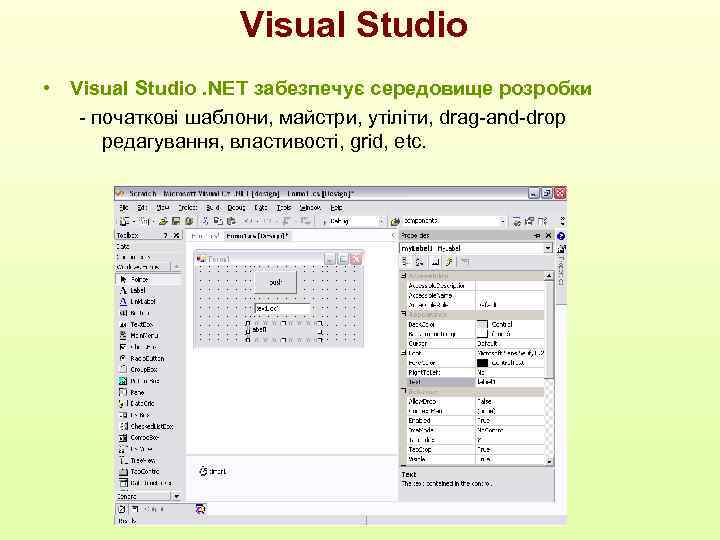Image resolution: width=720 pixels, height=540 pixels.
Task: Open the File menu
Action: [124, 208]
